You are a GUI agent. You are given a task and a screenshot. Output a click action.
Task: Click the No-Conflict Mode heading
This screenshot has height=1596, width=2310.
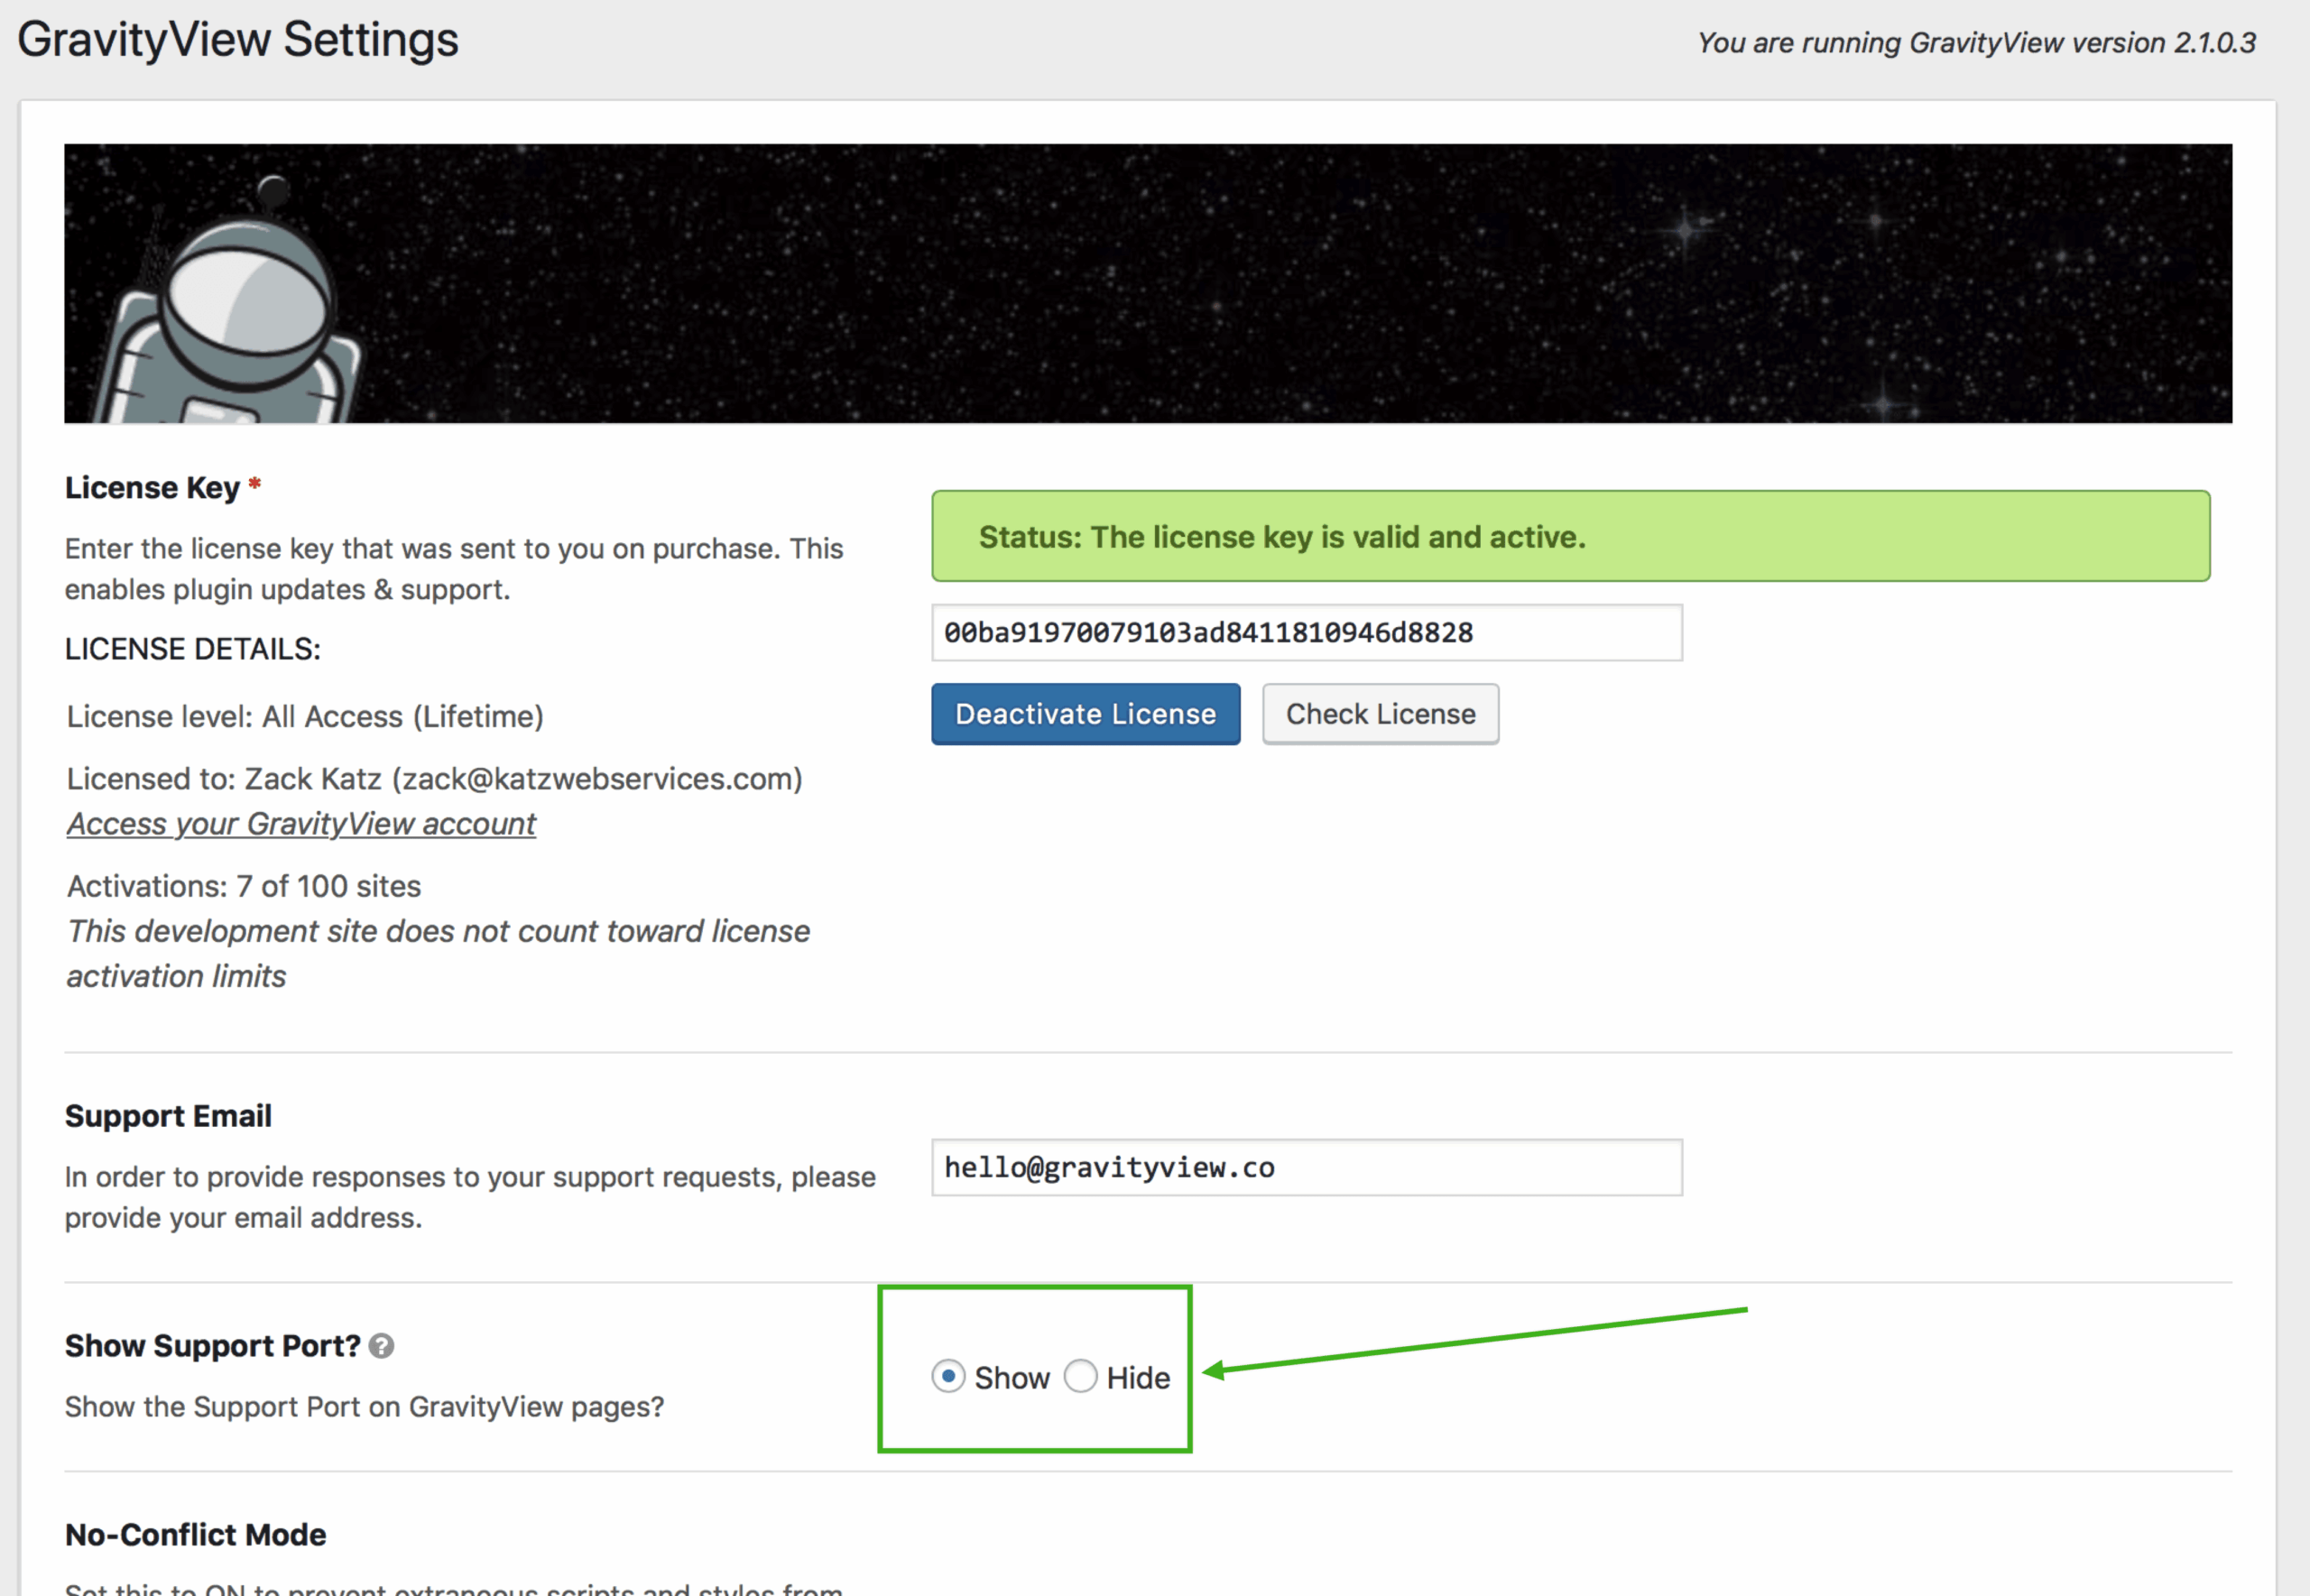point(196,1535)
